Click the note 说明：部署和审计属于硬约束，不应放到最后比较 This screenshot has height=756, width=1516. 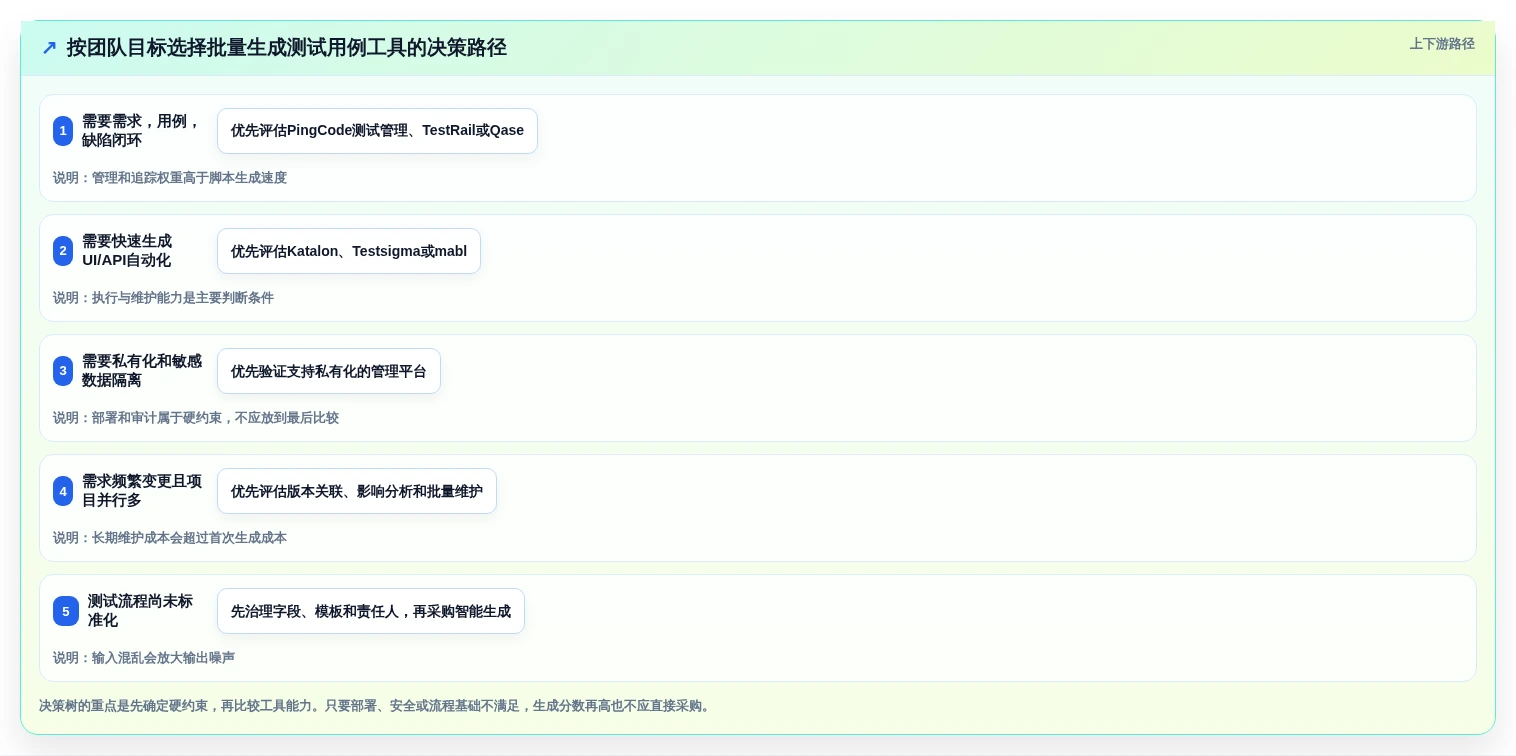tap(196, 418)
